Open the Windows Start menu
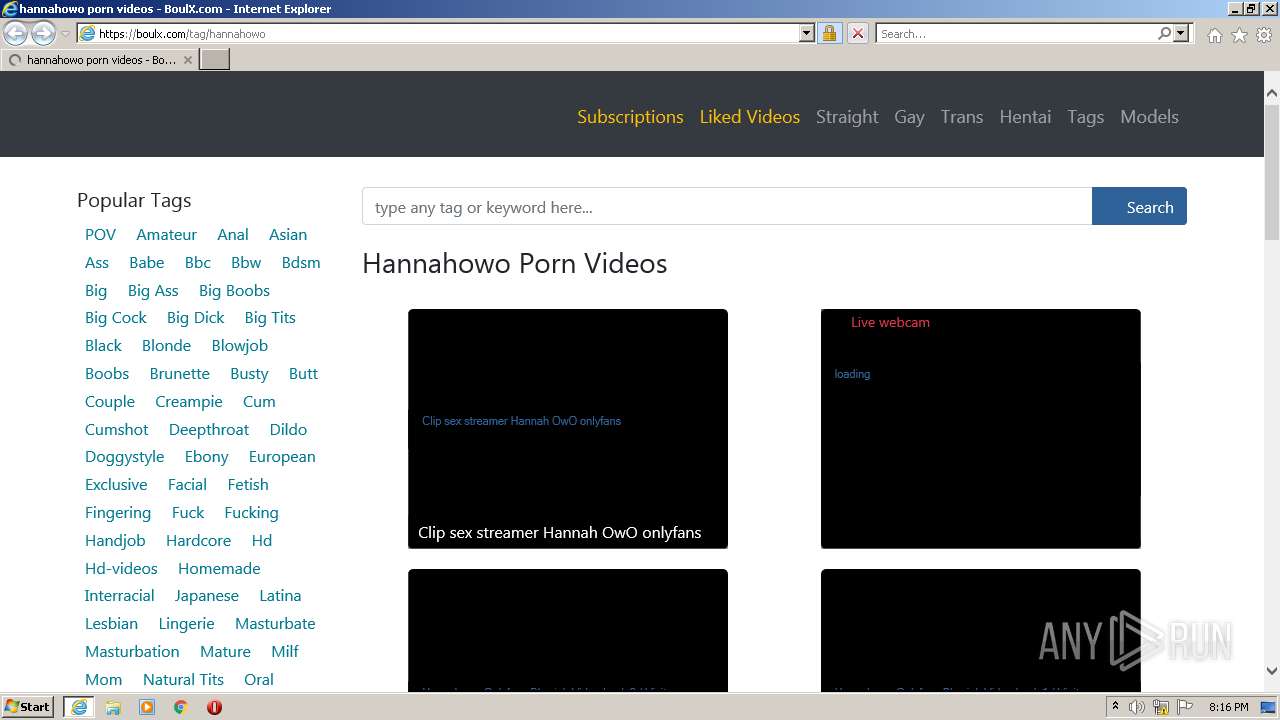 28,707
